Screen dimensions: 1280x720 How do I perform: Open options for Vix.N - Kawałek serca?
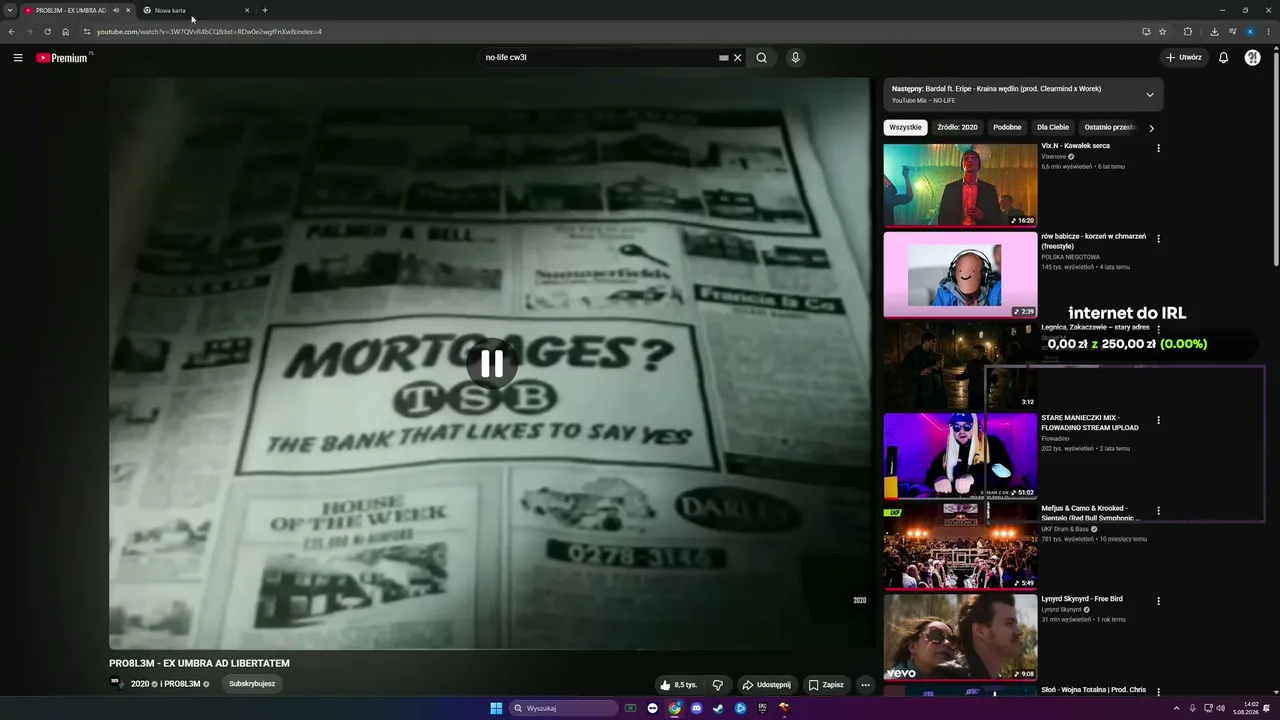[x=1159, y=148]
